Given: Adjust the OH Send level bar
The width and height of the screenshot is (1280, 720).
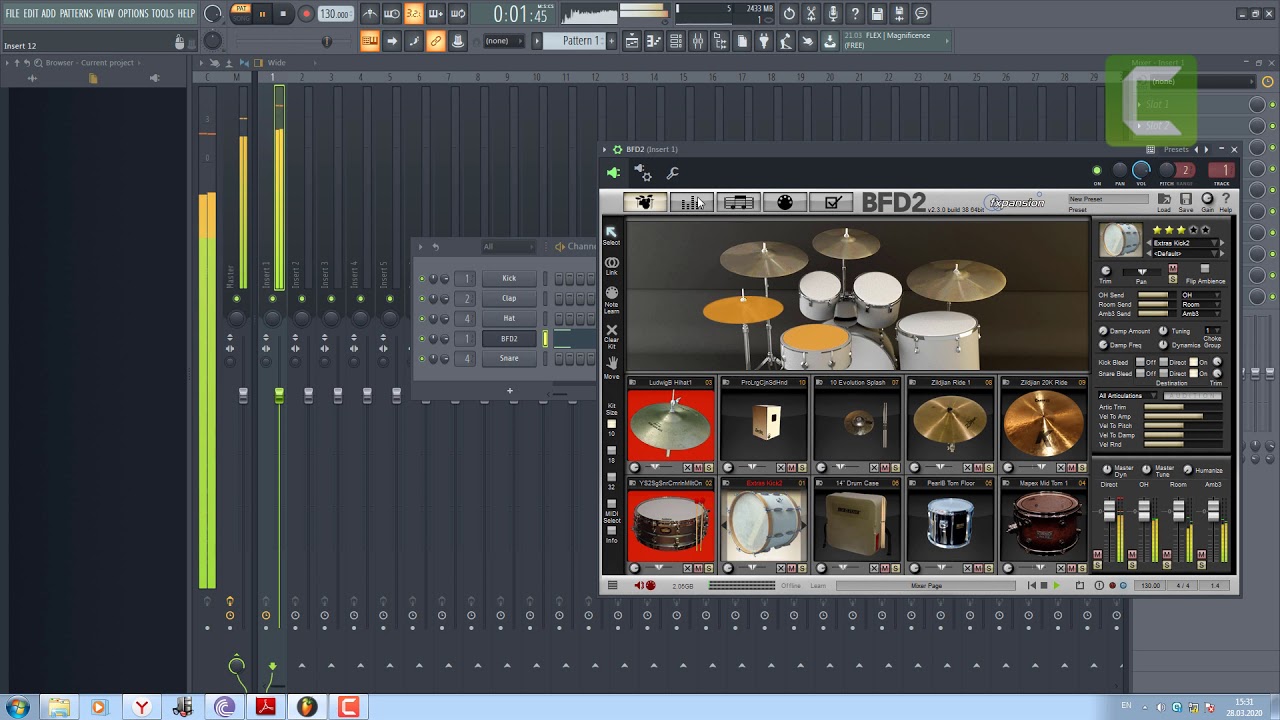Looking at the screenshot, I should [1155, 295].
